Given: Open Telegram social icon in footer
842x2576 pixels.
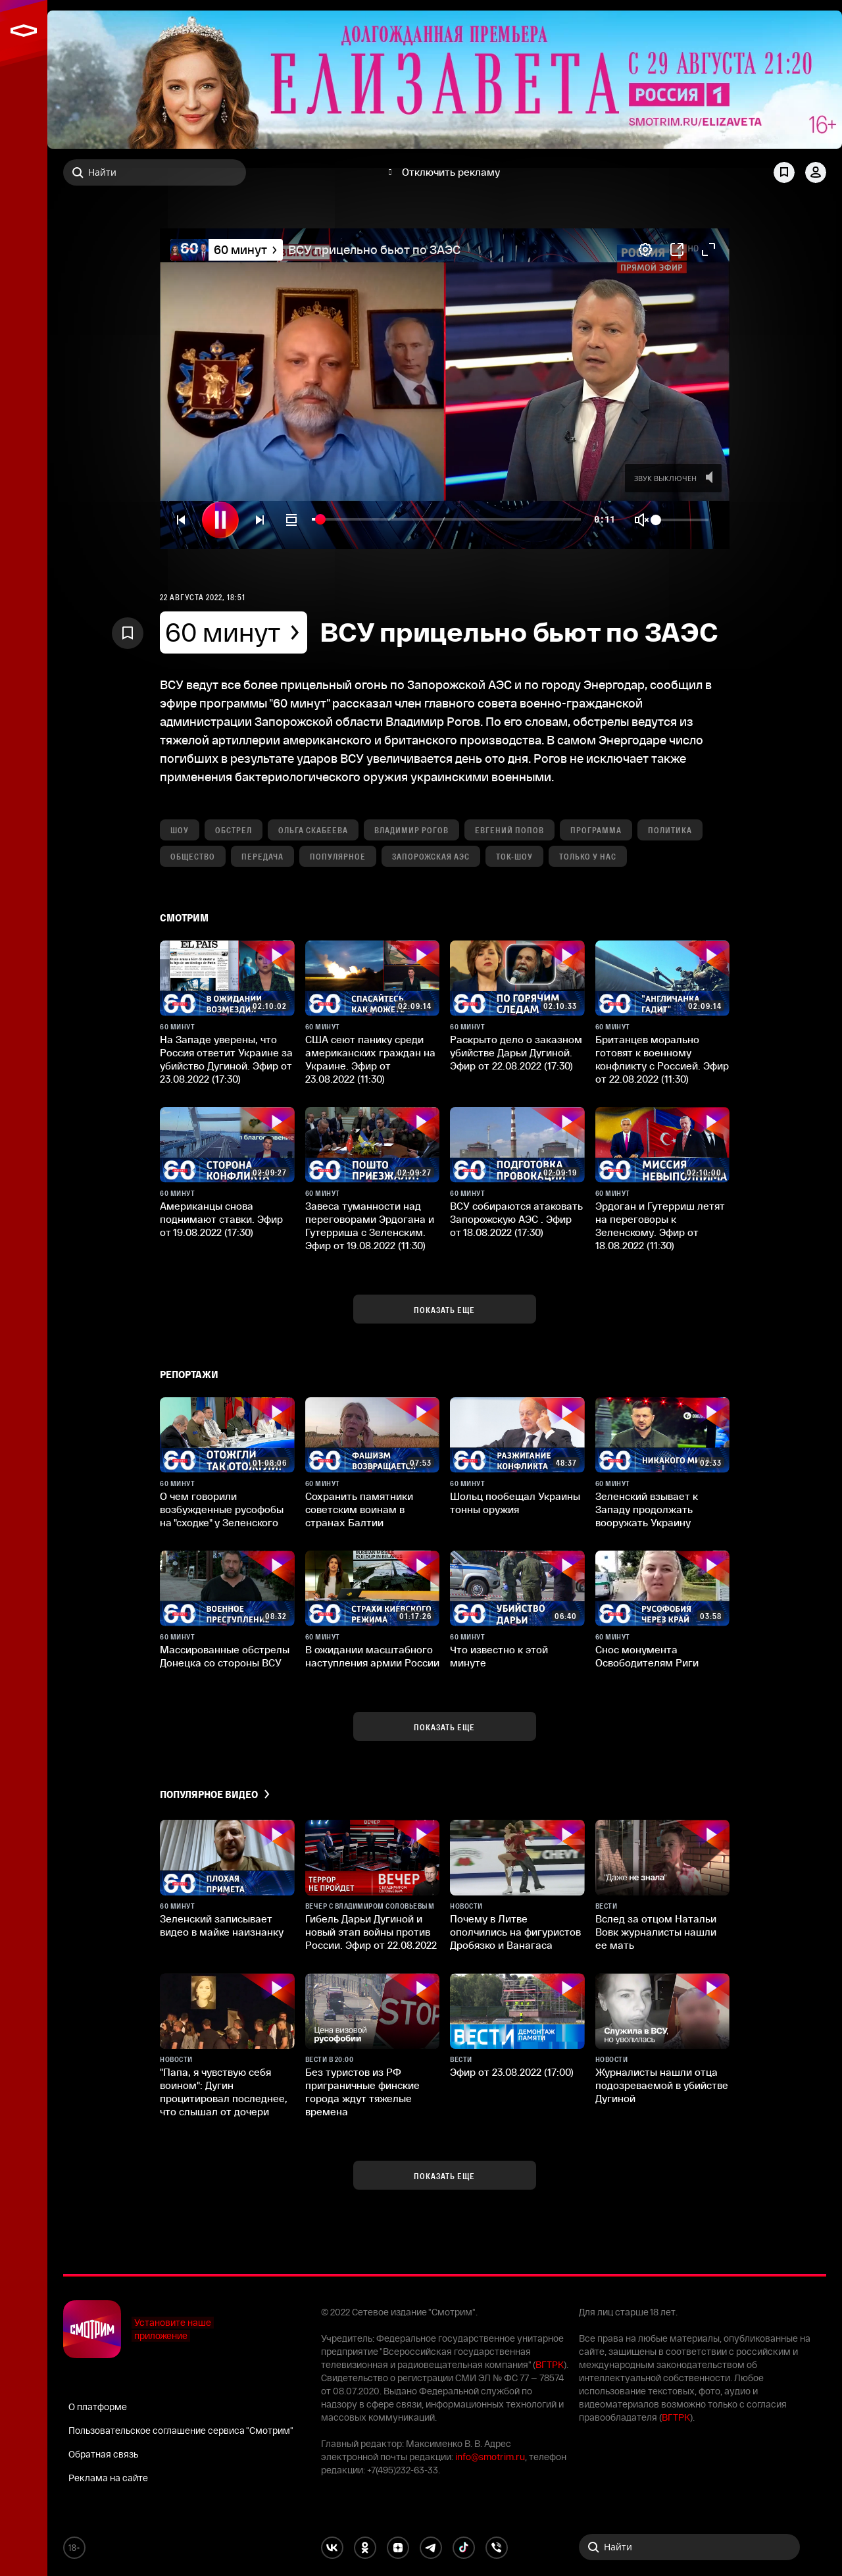Looking at the screenshot, I should coord(431,2547).
